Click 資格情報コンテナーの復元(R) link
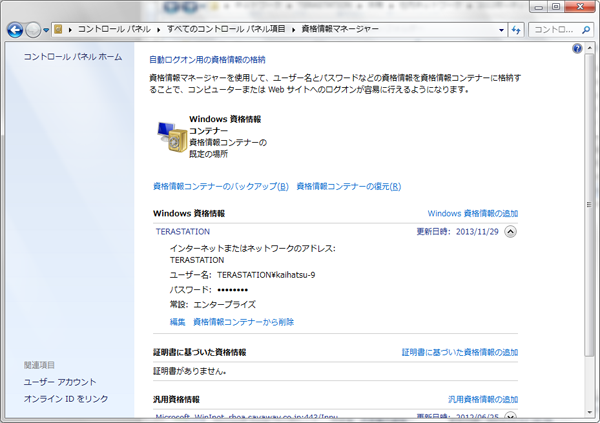 point(349,186)
